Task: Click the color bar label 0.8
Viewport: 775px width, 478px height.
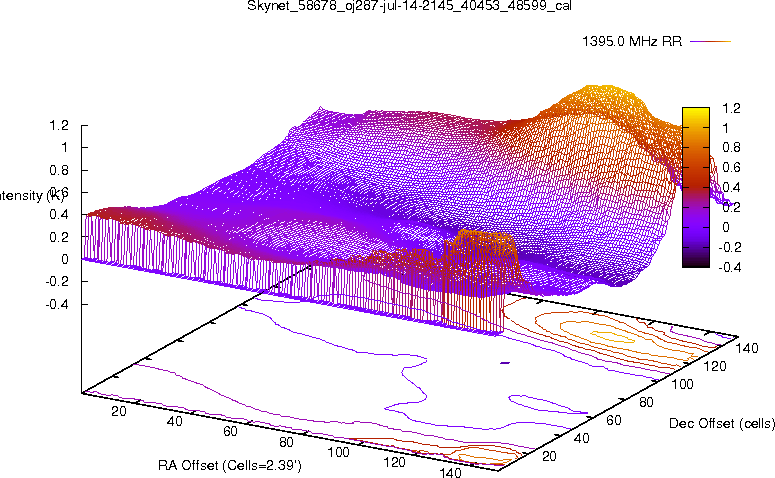Action: click(731, 148)
